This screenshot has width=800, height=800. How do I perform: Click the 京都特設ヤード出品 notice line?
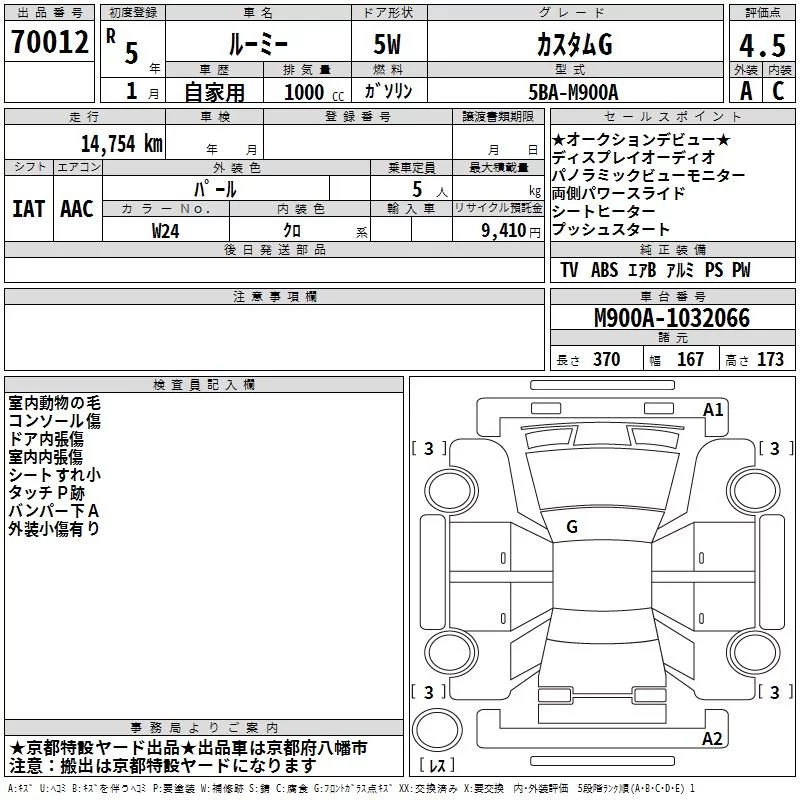point(188,748)
